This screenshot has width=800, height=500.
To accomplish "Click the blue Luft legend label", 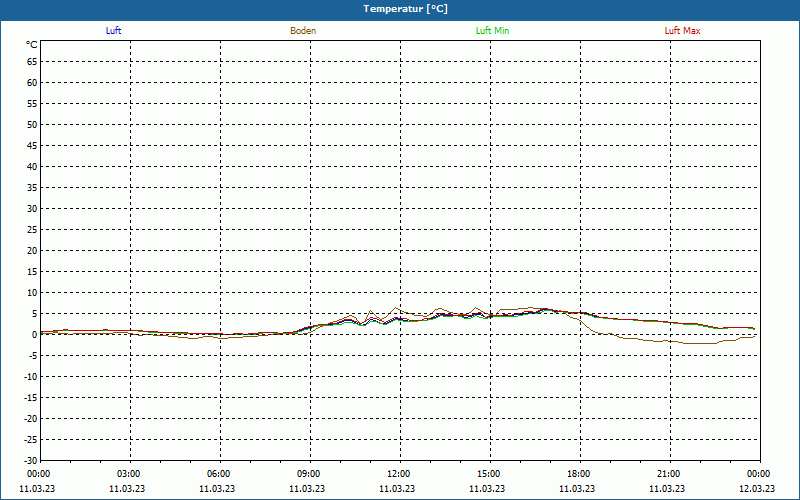I will 113,31.
